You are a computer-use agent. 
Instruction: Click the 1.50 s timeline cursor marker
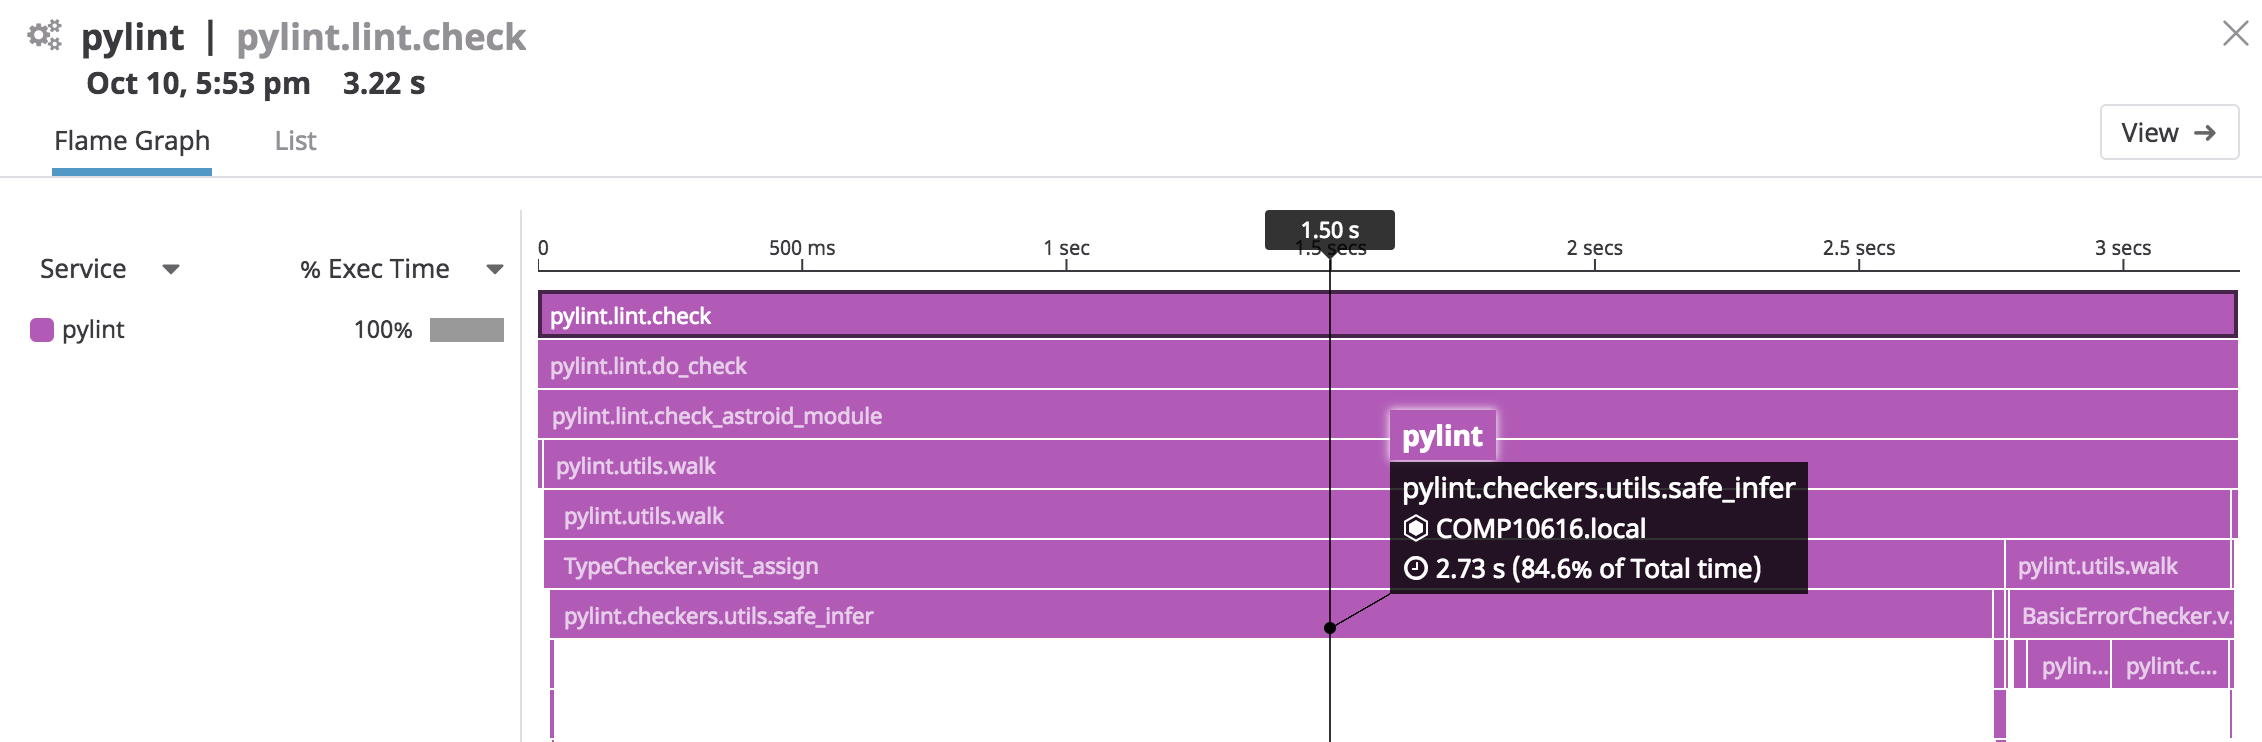click(1330, 230)
